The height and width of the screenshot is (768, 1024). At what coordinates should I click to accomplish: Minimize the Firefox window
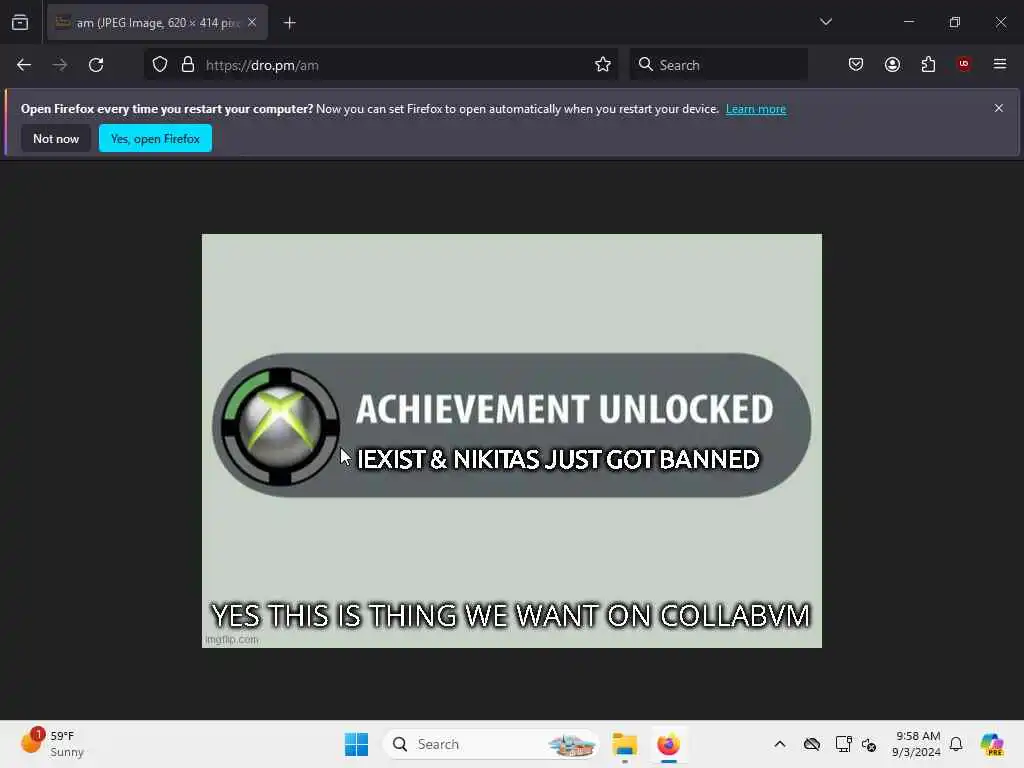[908, 22]
